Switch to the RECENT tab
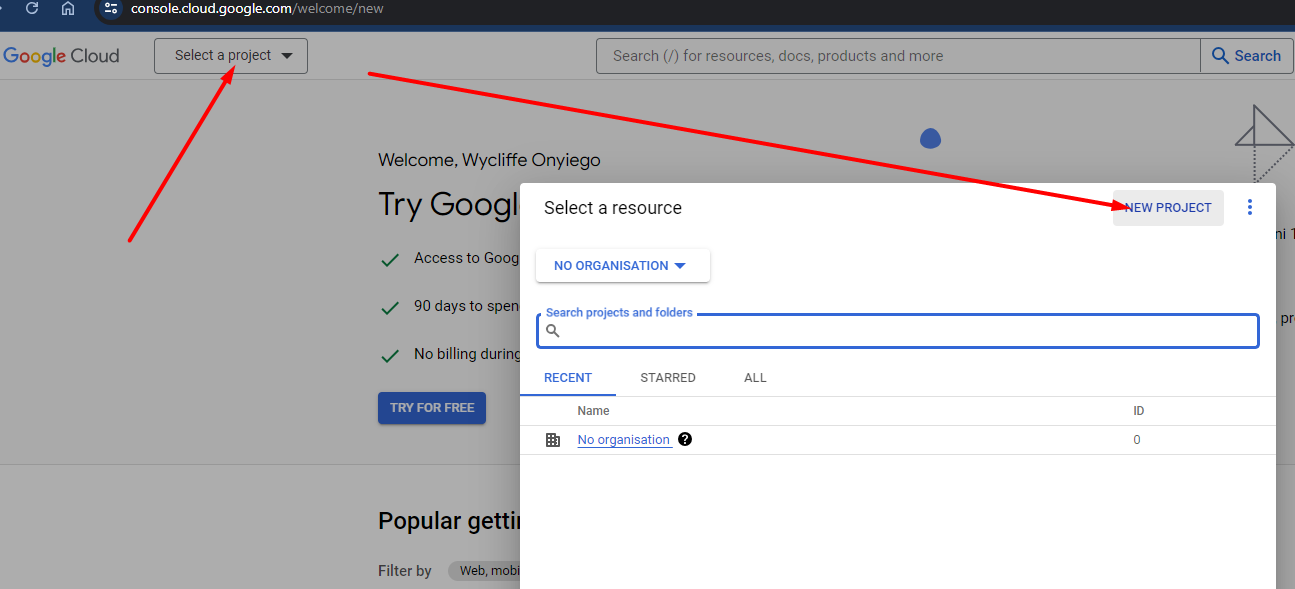Image resolution: width=1295 pixels, height=589 pixels. (x=568, y=378)
